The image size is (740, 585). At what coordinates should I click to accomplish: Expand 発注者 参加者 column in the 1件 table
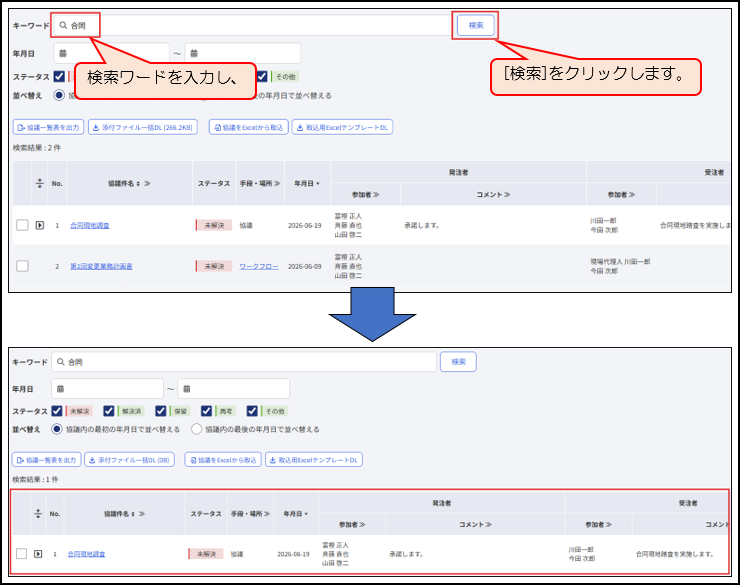pyautogui.click(x=362, y=525)
